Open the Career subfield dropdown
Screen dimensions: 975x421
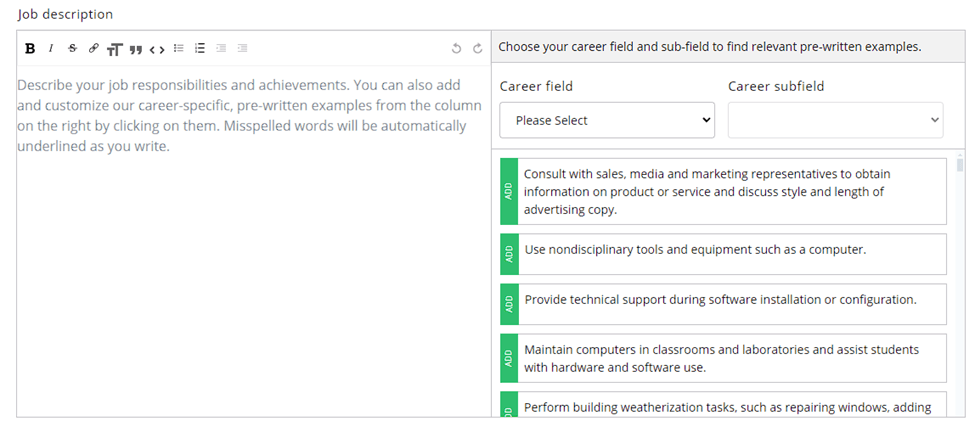[835, 120]
